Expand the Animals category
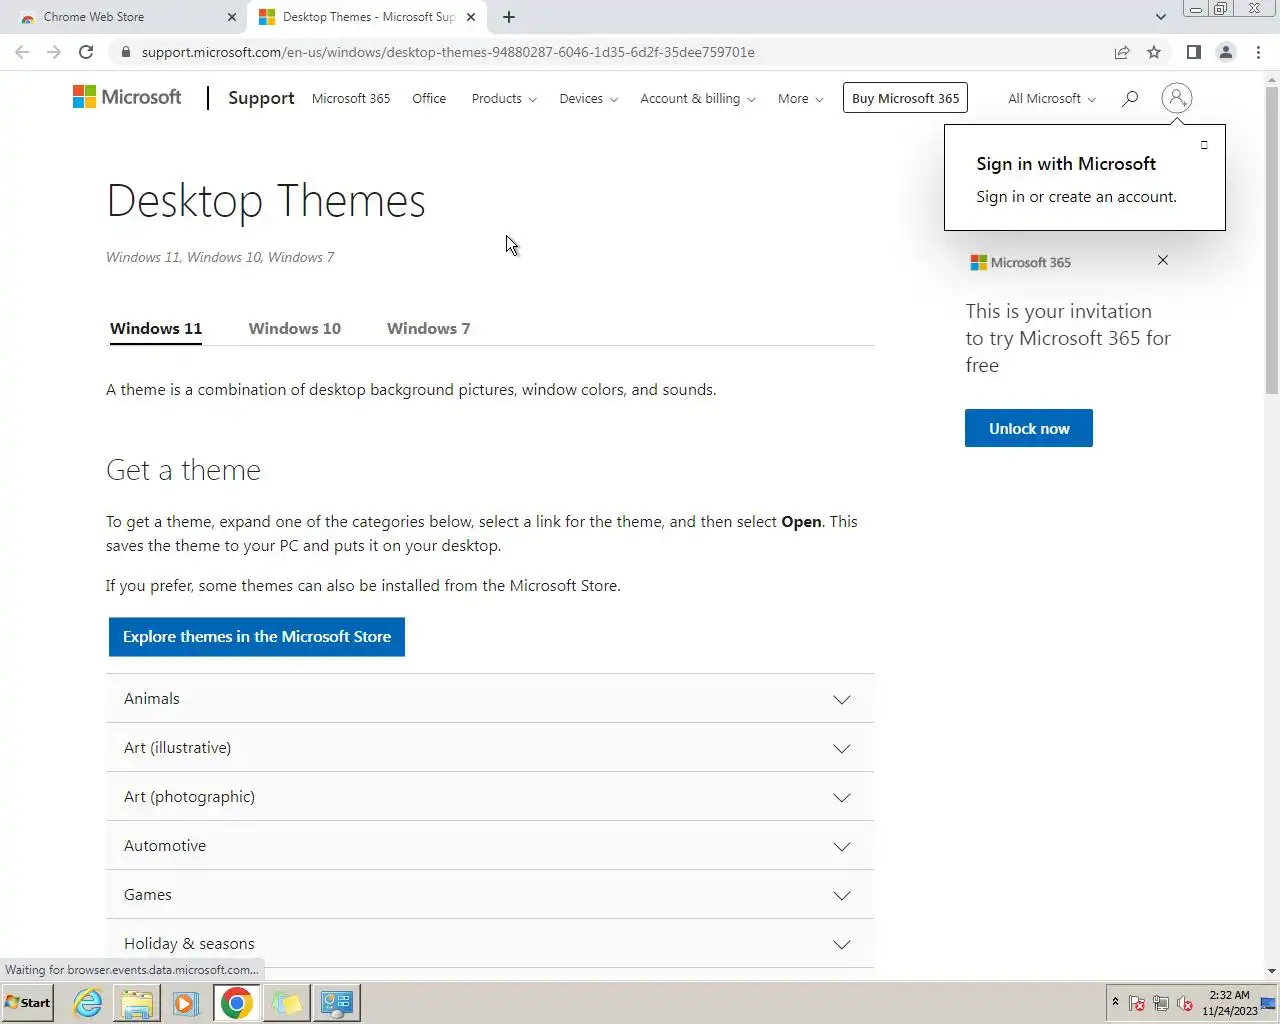1280x1024 pixels. pyautogui.click(x=490, y=699)
